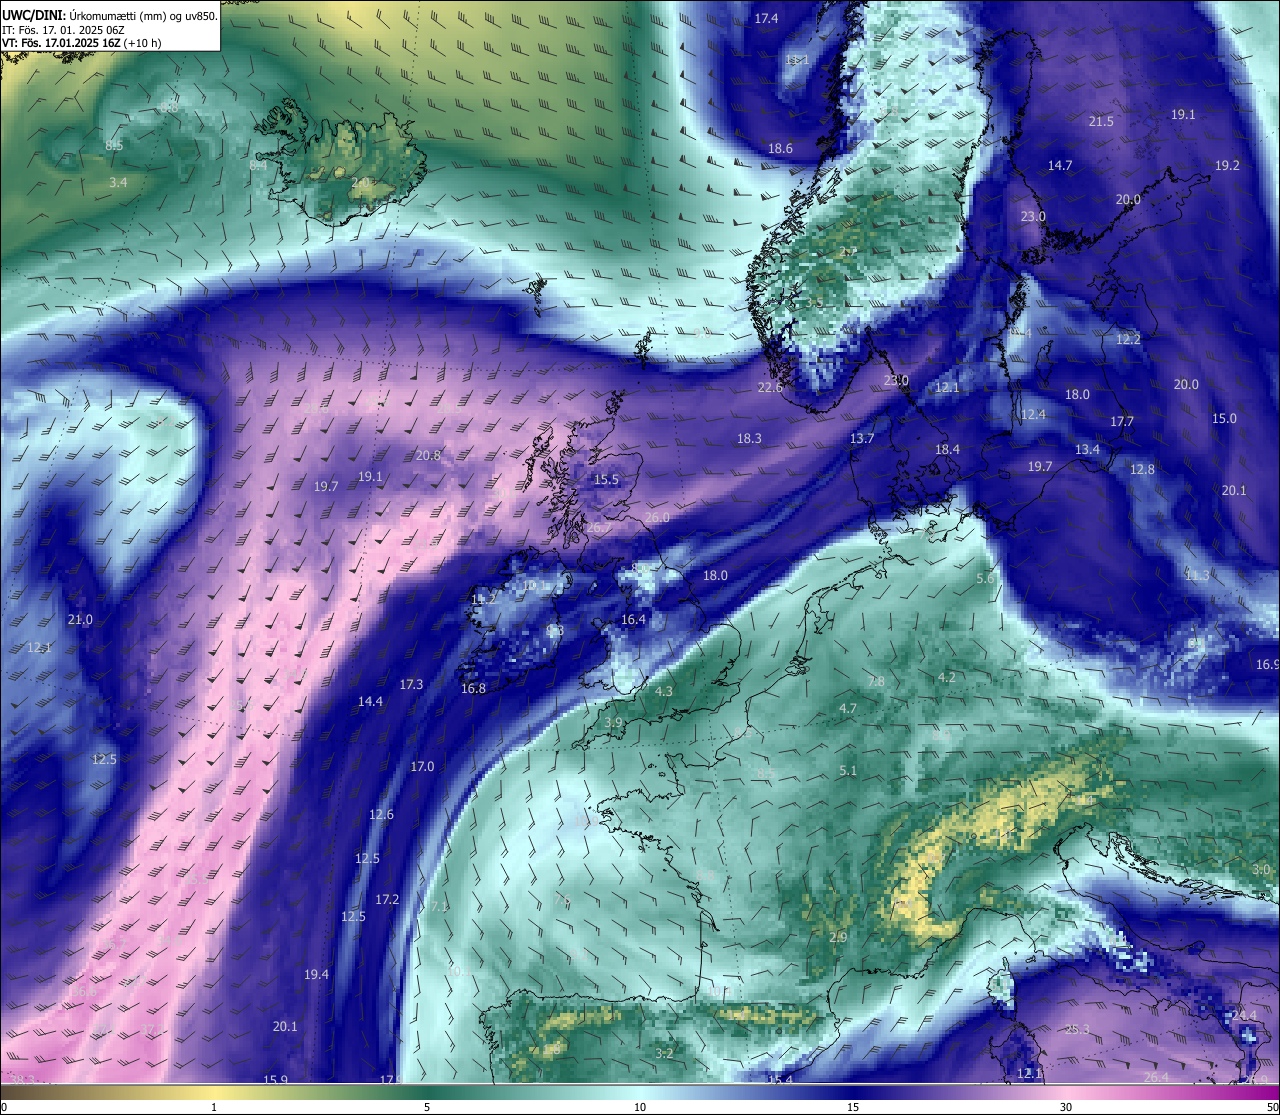
Task: Click the value 19.2 at the right edge
Action: [1227, 165]
